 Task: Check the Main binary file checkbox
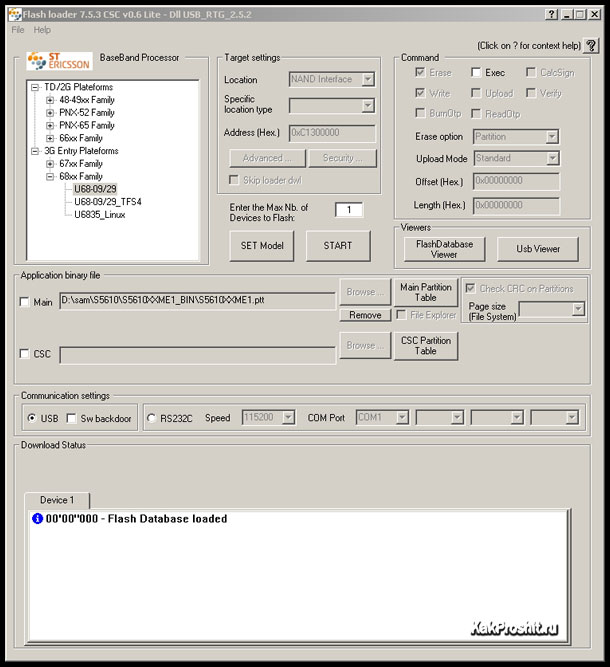(25, 302)
